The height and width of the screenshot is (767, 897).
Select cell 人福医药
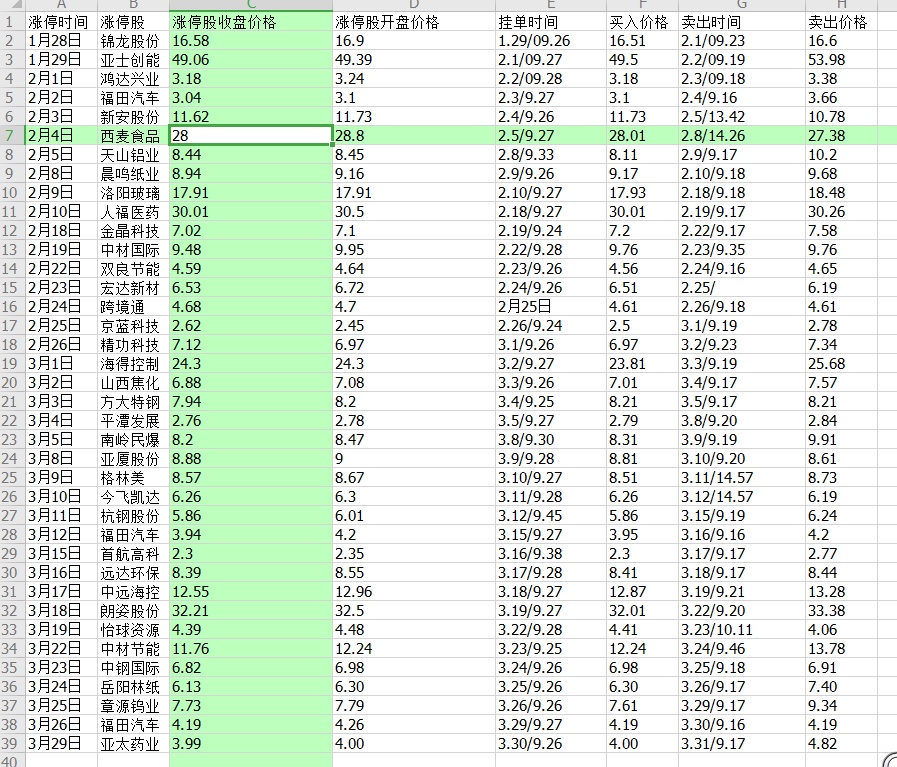133,212
